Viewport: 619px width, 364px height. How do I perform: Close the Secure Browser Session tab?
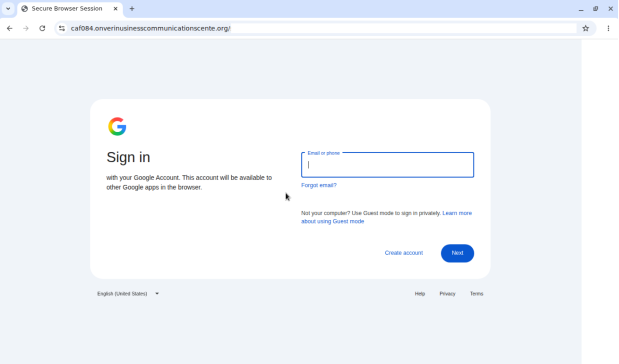click(x=116, y=9)
